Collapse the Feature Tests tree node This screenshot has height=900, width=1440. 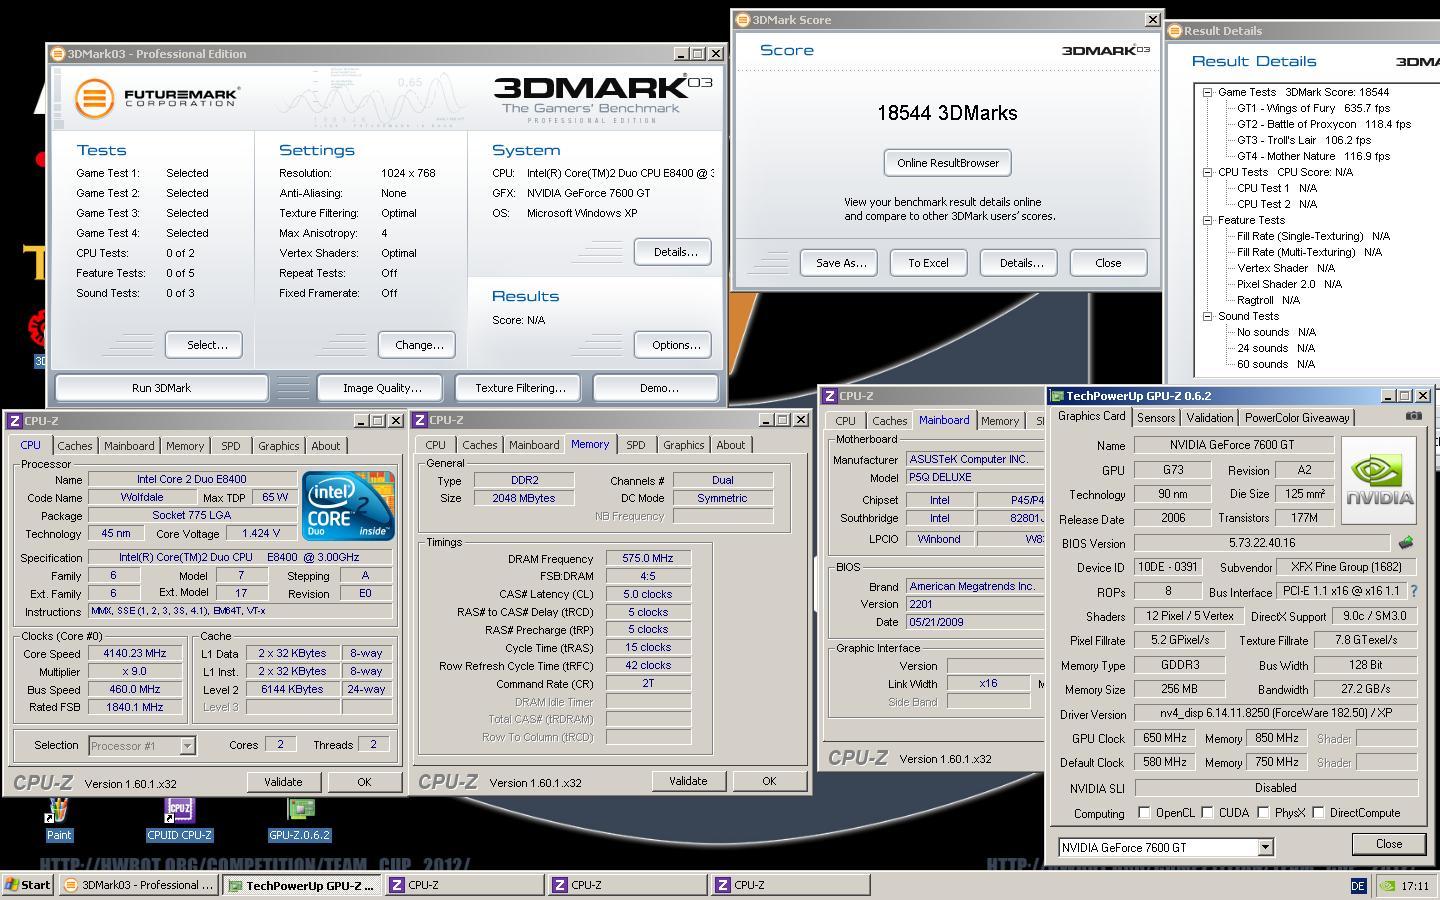(x=1207, y=220)
